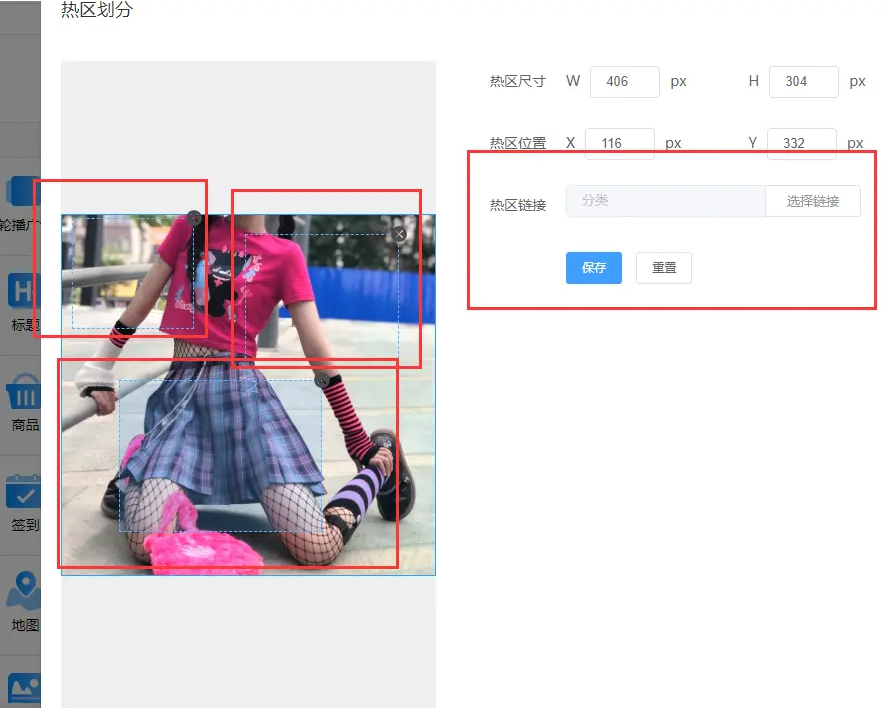Click the 选择链接 button

coord(812,201)
